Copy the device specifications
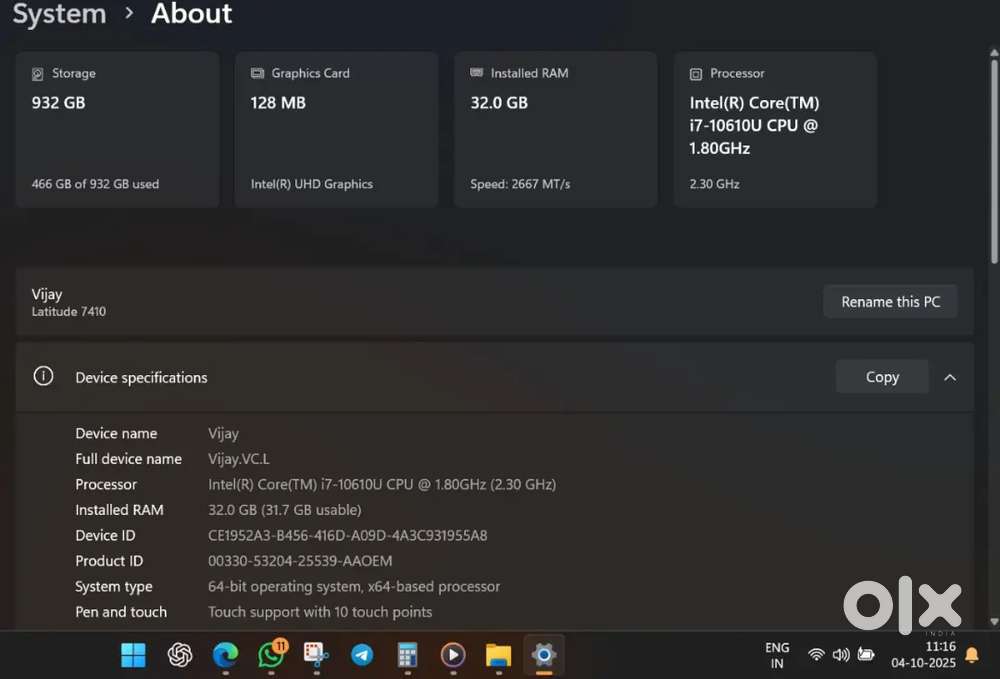This screenshot has width=1000, height=679. tap(881, 377)
